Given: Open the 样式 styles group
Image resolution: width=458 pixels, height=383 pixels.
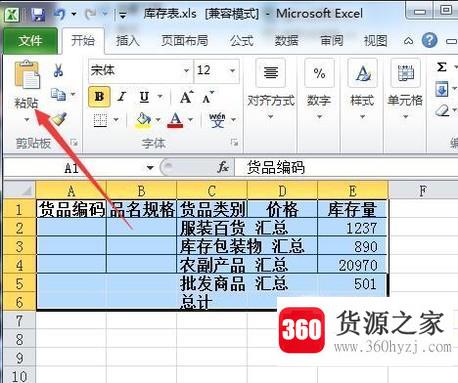Looking at the screenshot, I should click(x=362, y=89).
